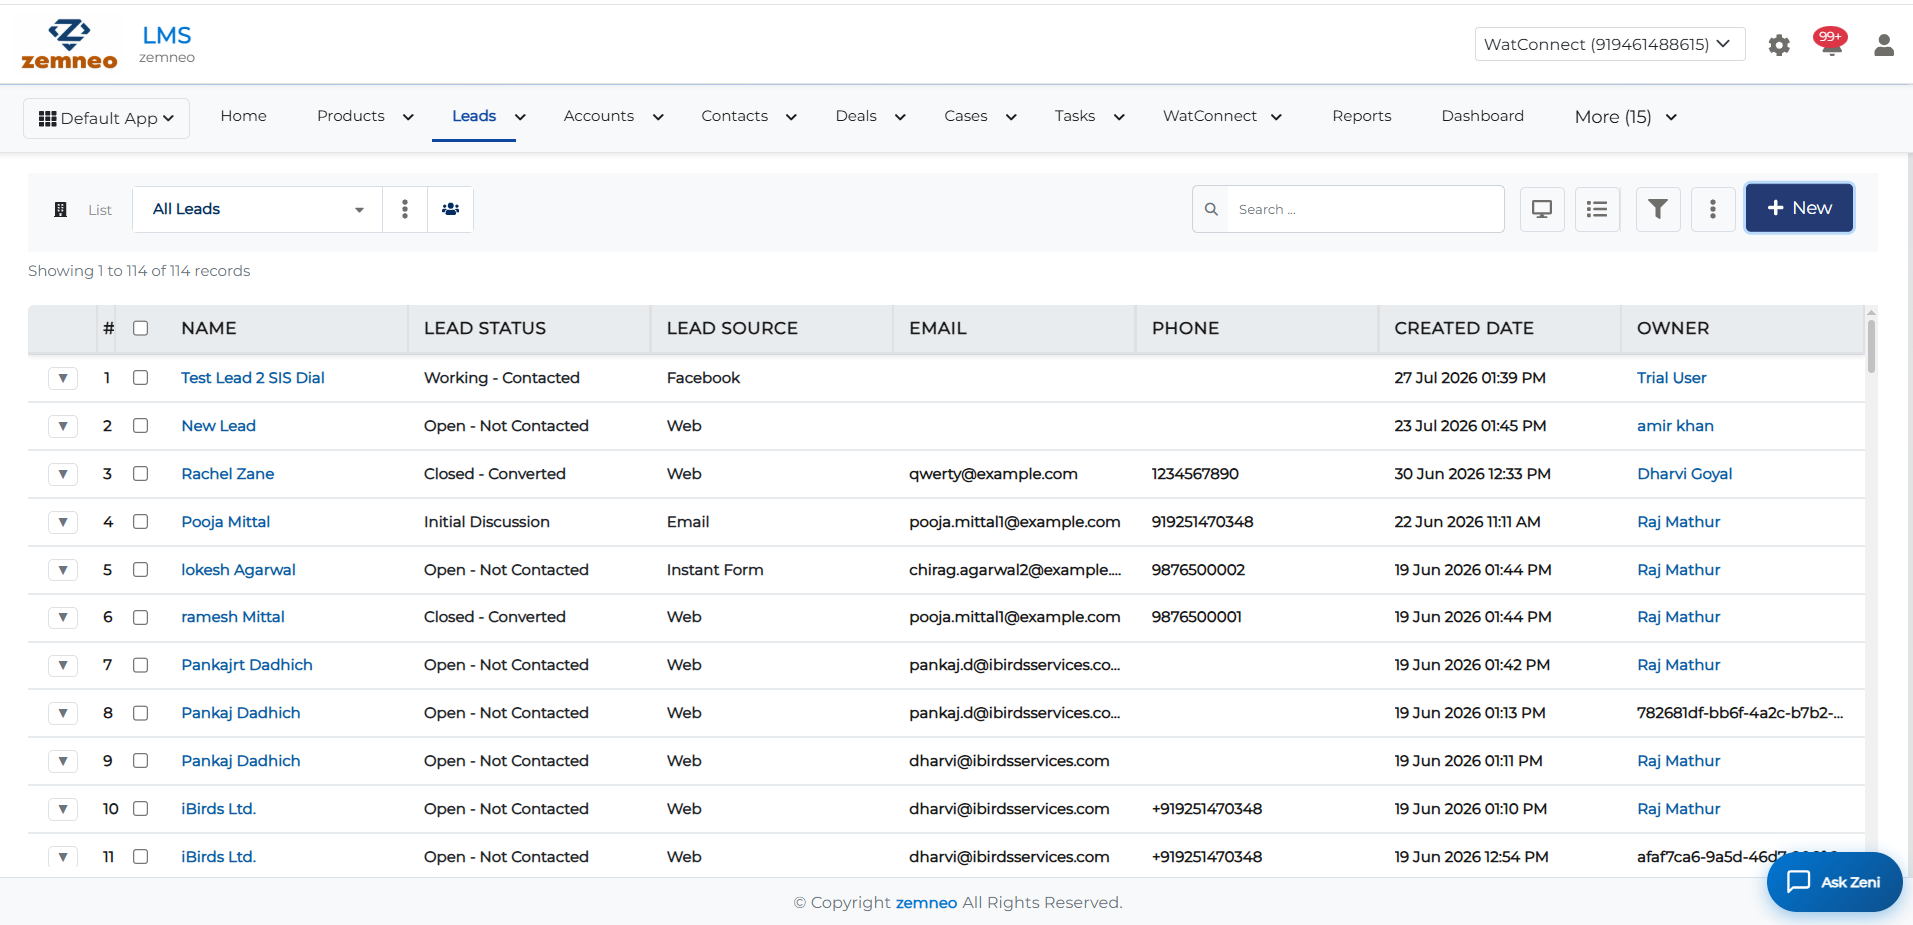Expand row actions arrow for lokesh Agarwal

tap(63, 570)
